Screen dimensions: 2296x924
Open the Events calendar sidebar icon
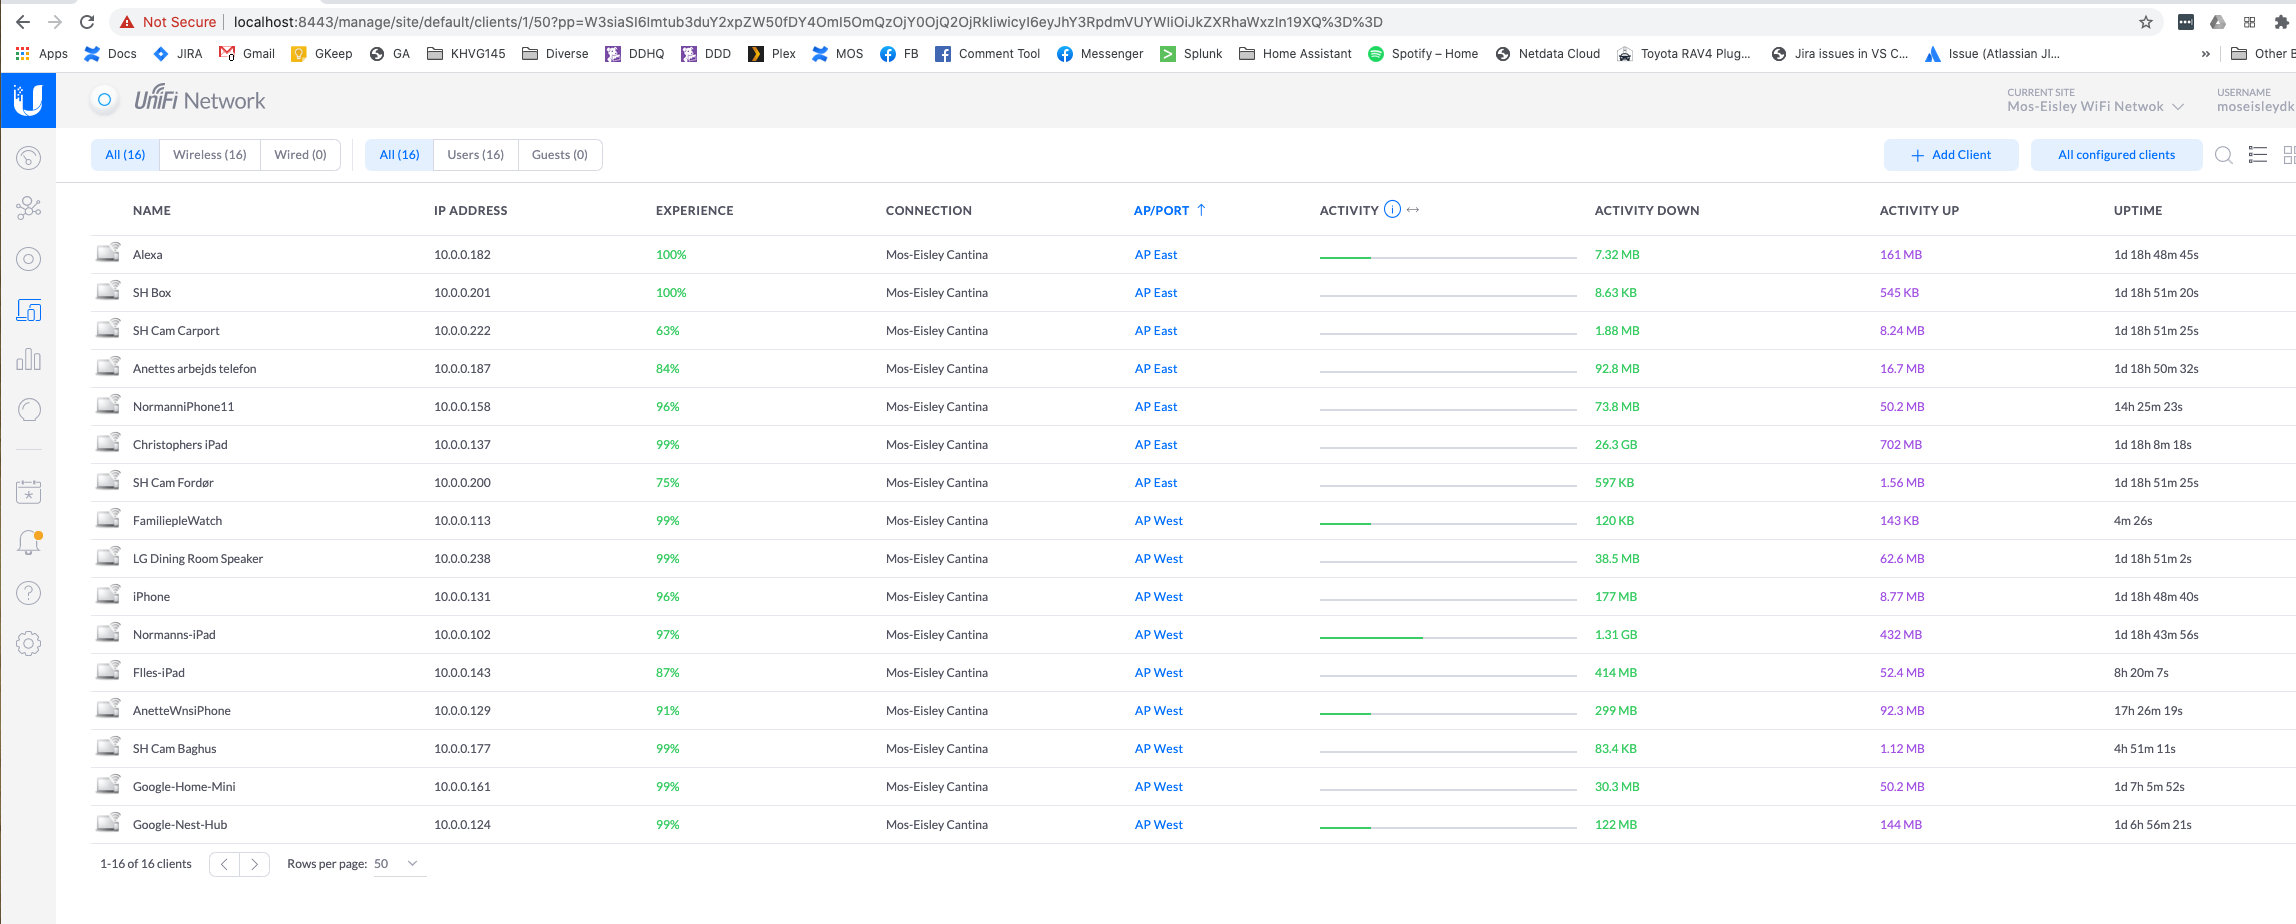pyautogui.click(x=29, y=492)
